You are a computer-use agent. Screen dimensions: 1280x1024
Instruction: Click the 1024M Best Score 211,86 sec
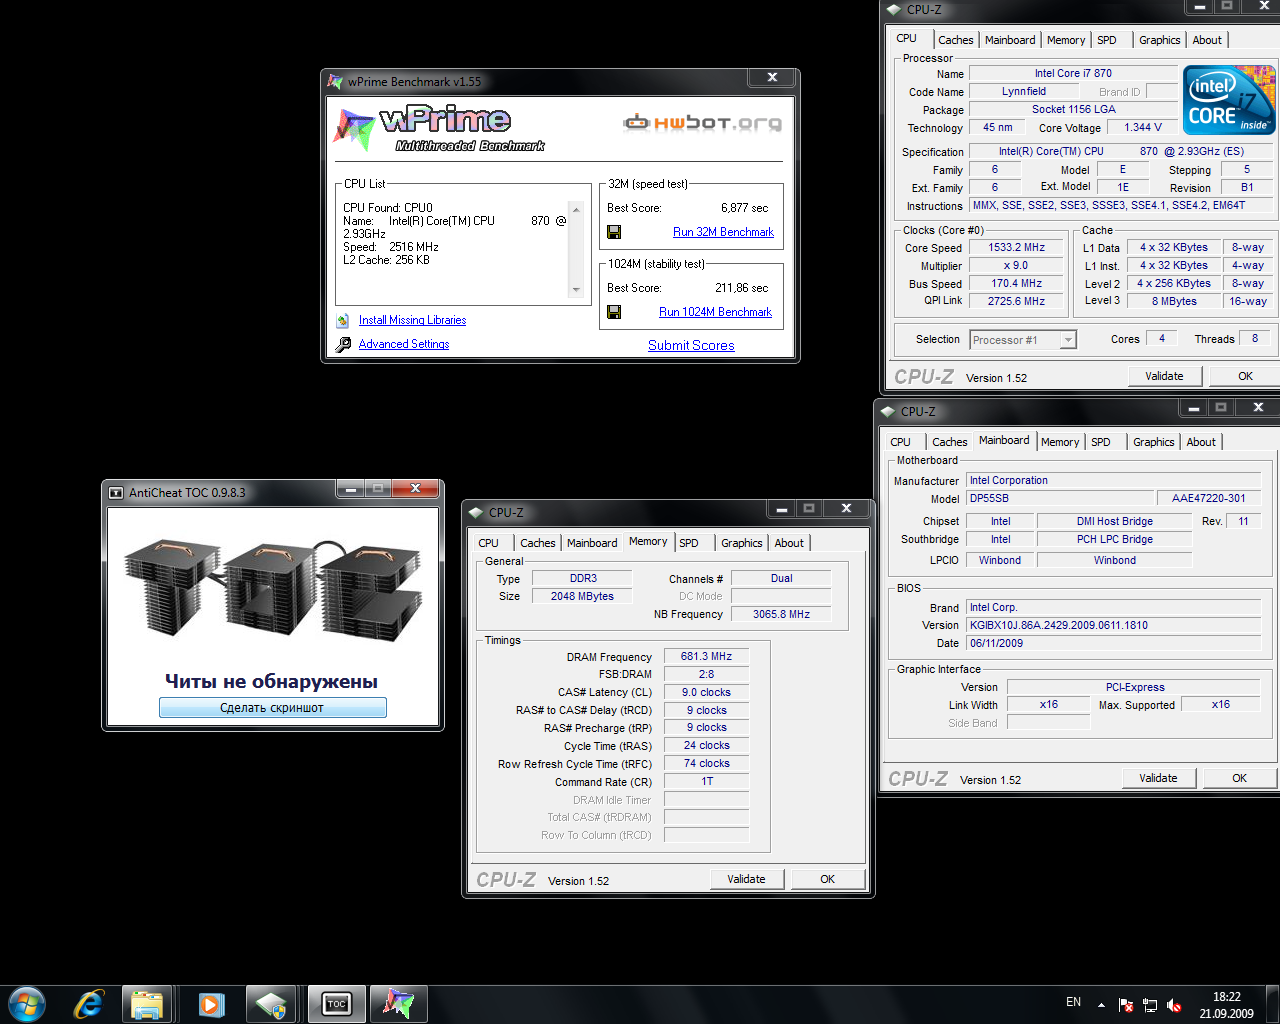click(741, 288)
